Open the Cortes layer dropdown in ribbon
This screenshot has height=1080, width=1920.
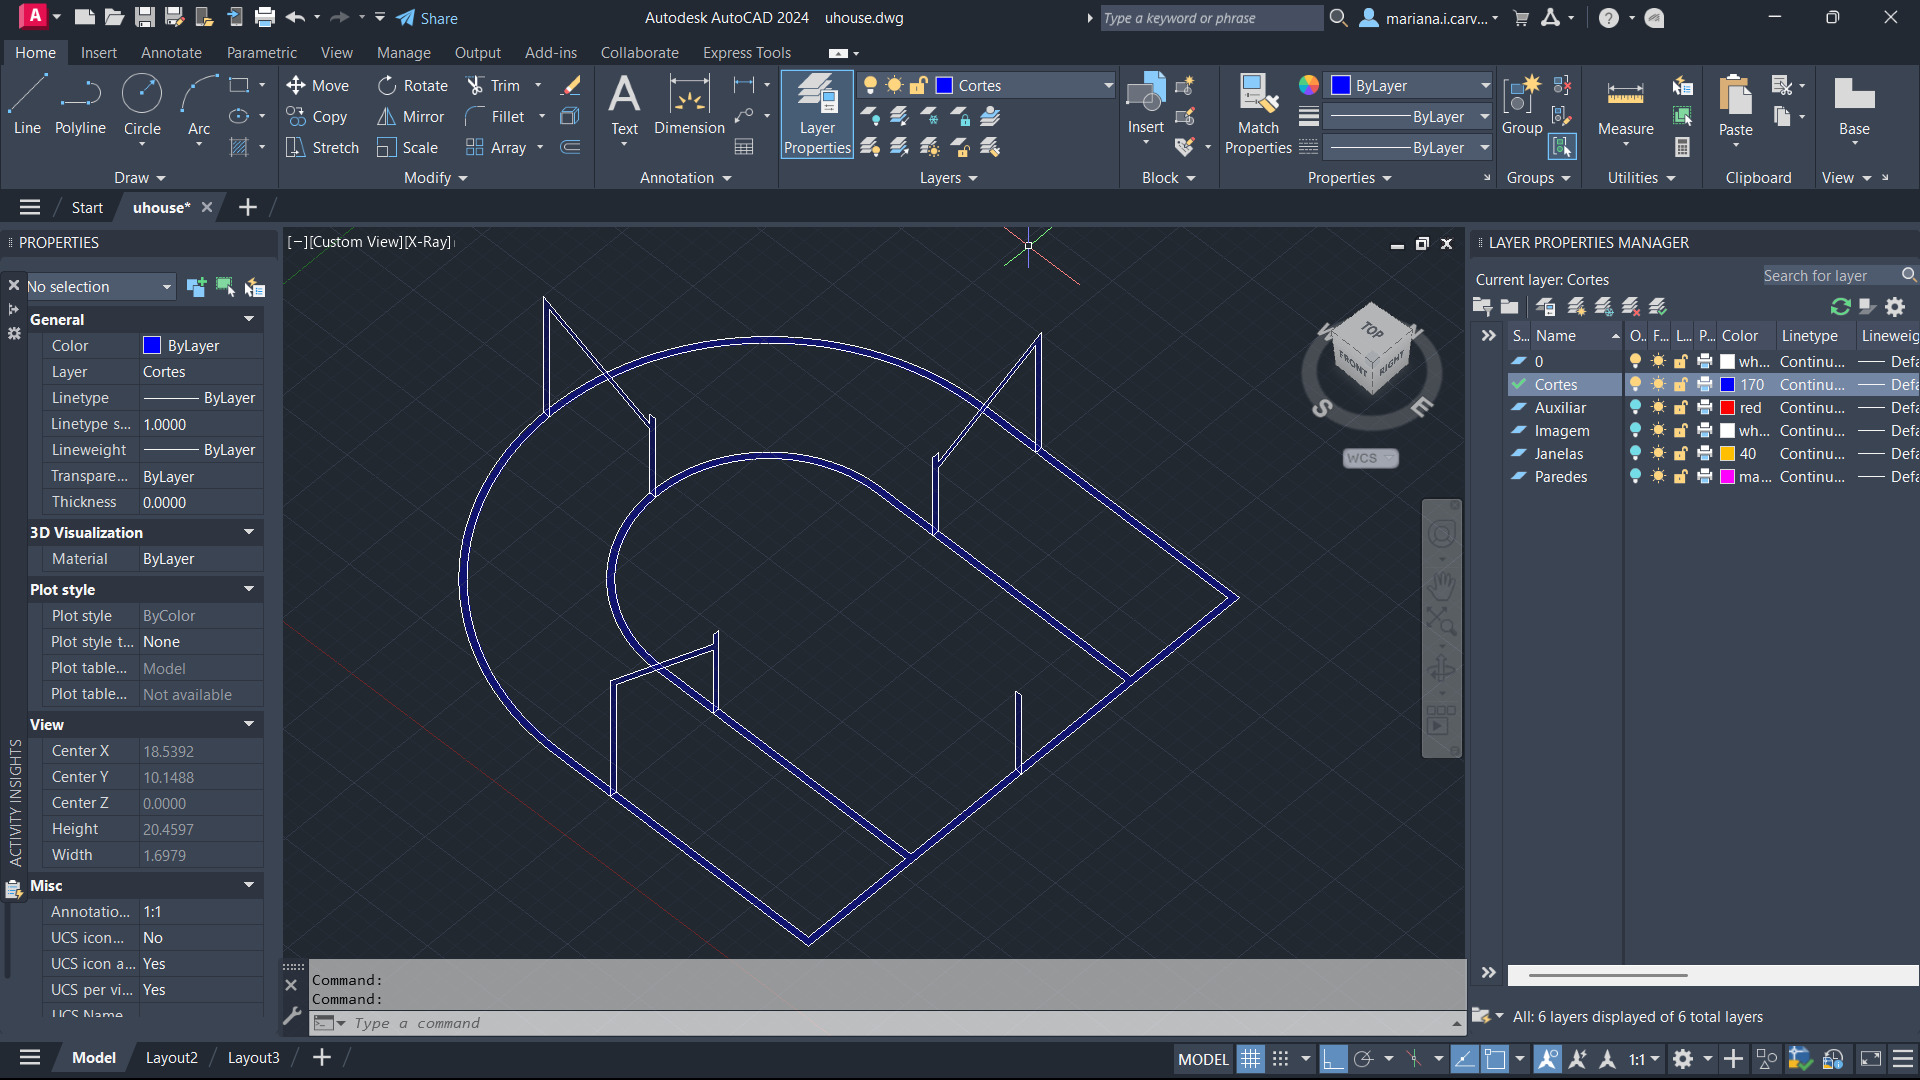(1107, 86)
